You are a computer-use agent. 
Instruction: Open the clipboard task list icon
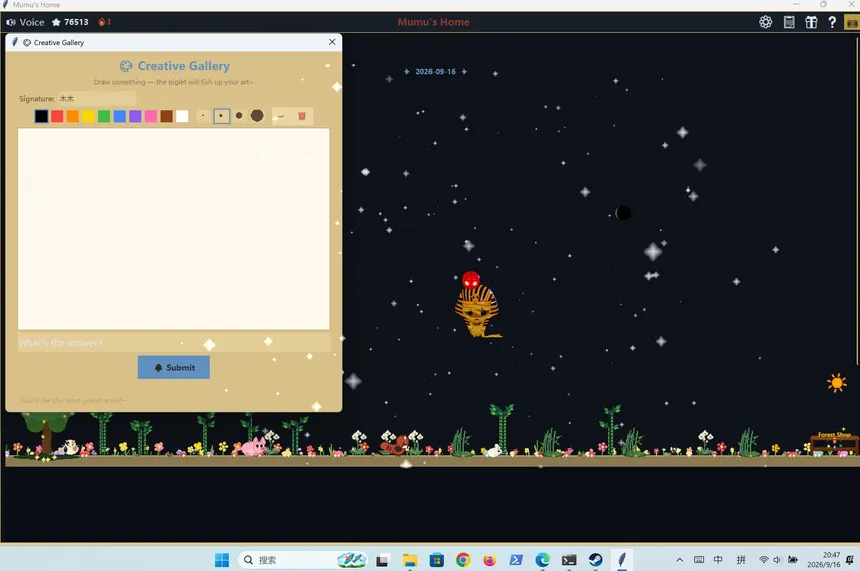click(x=789, y=22)
